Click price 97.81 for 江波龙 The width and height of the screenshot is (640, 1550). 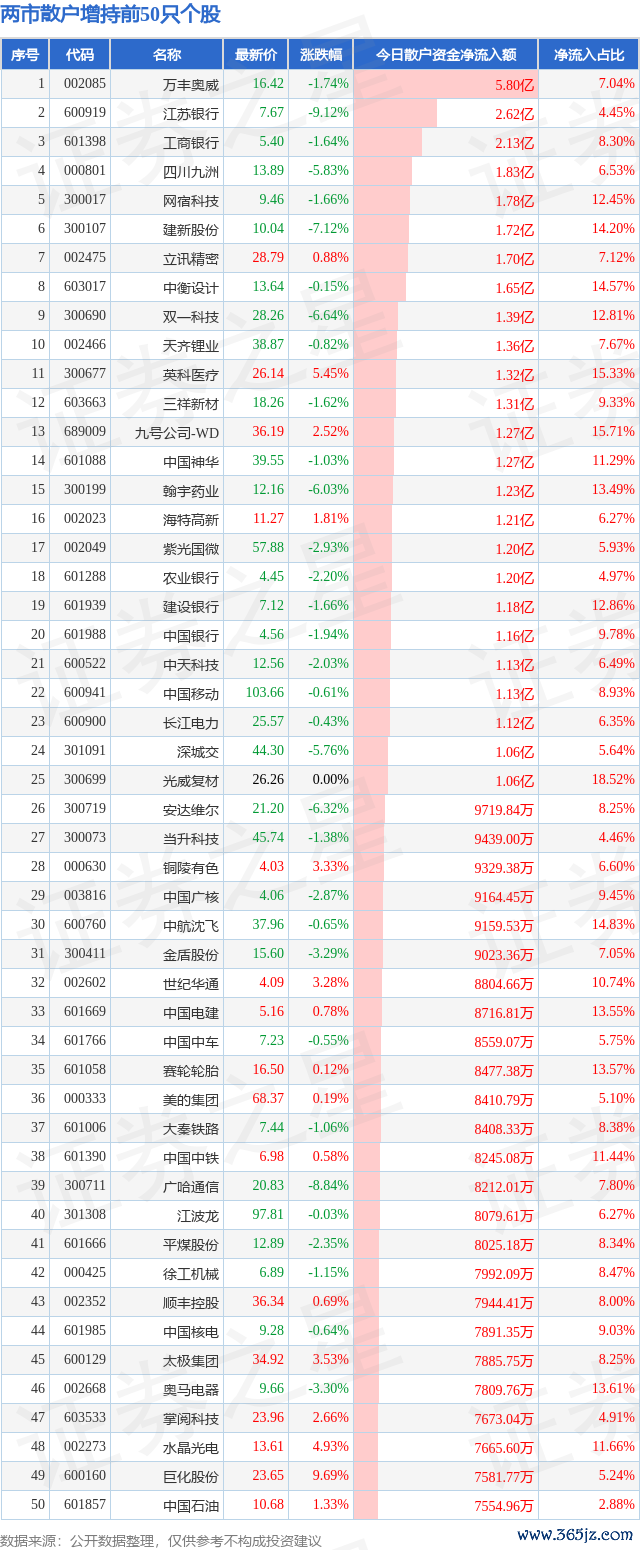coord(268,1215)
